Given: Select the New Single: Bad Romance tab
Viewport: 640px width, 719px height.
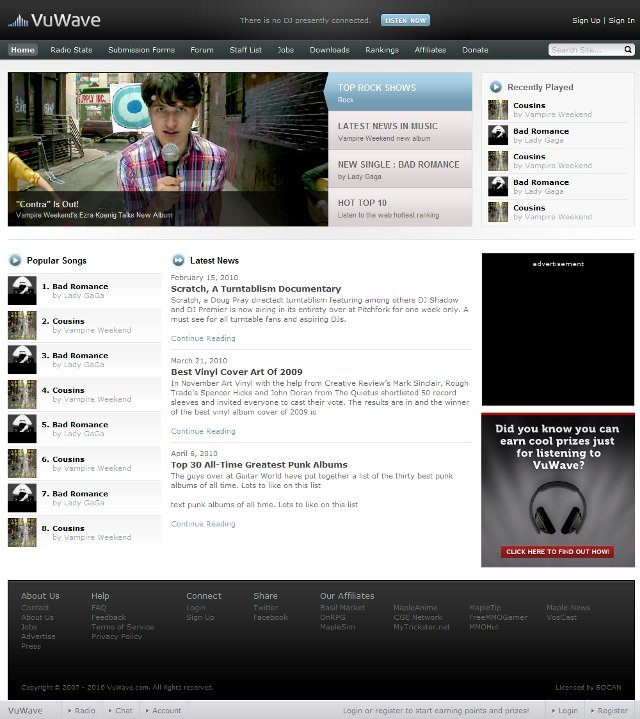Looking at the screenshot, I should (x=400, y=169).
